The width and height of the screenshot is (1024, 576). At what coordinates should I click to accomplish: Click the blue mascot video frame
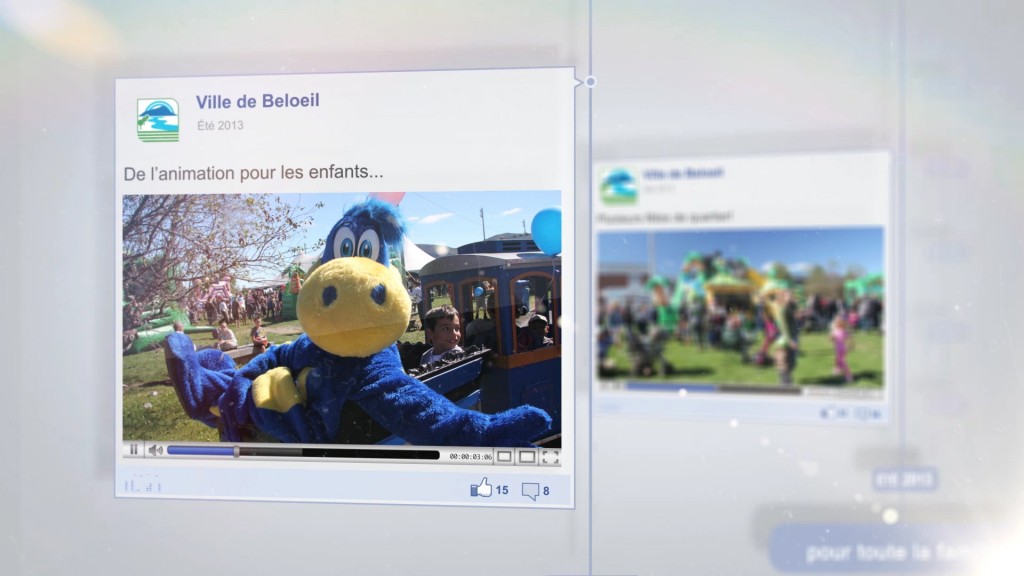click(x=342, y=317)
